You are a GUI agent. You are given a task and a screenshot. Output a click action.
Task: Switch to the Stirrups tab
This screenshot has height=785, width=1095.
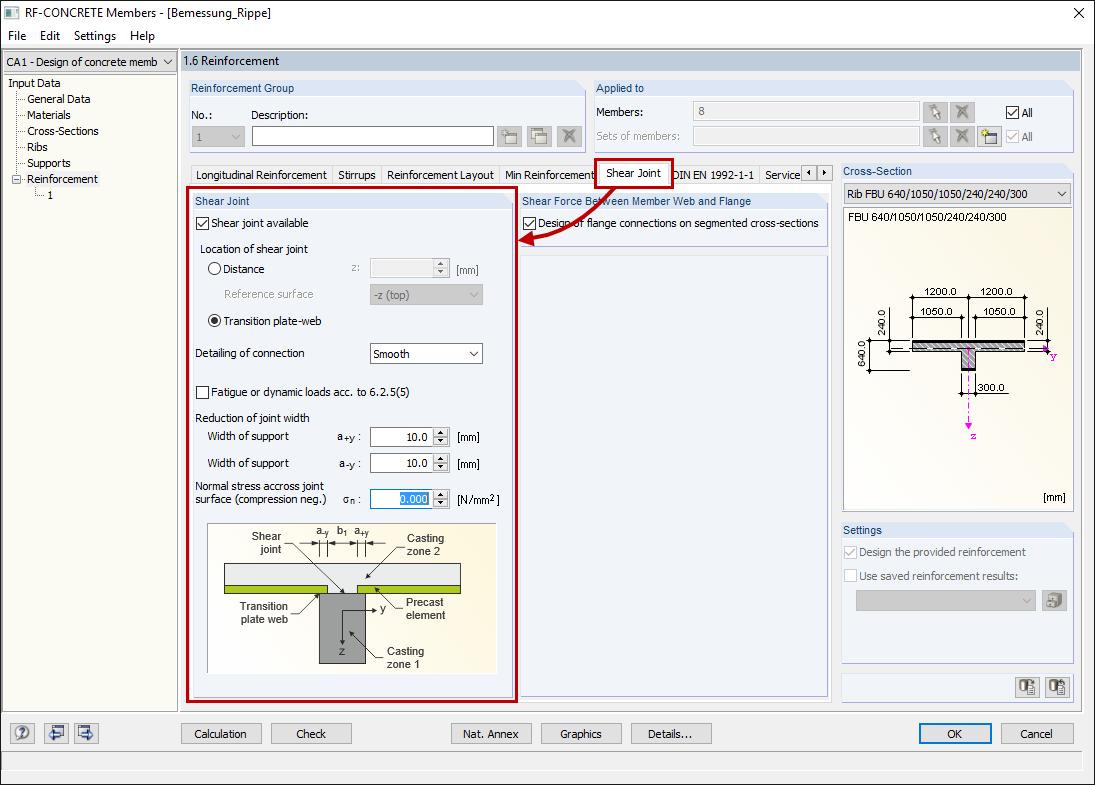pyautogui.click(x=356, y=173)
